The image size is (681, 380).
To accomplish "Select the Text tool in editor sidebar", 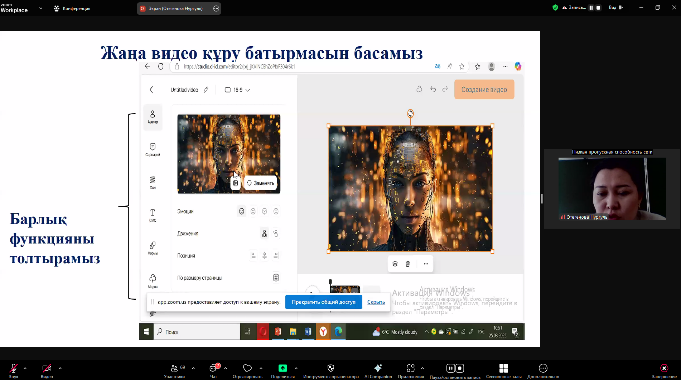I will click(x=152, y=215).
